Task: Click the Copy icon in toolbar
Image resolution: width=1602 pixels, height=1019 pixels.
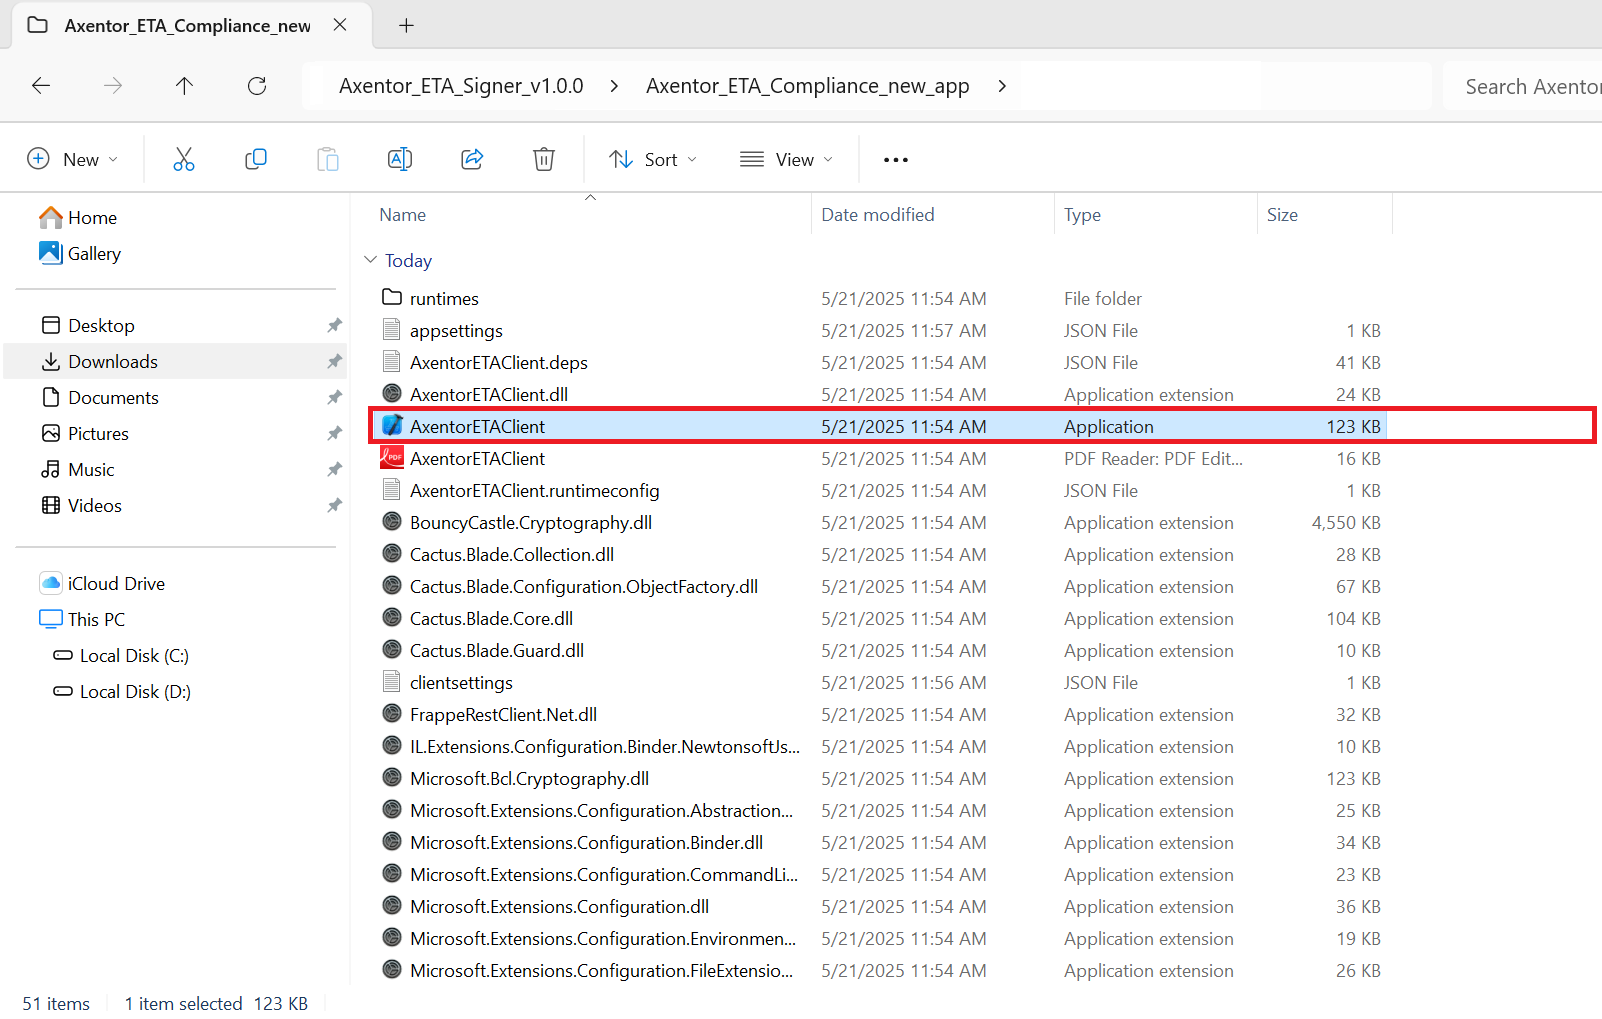Action: [x=256, y=159]
